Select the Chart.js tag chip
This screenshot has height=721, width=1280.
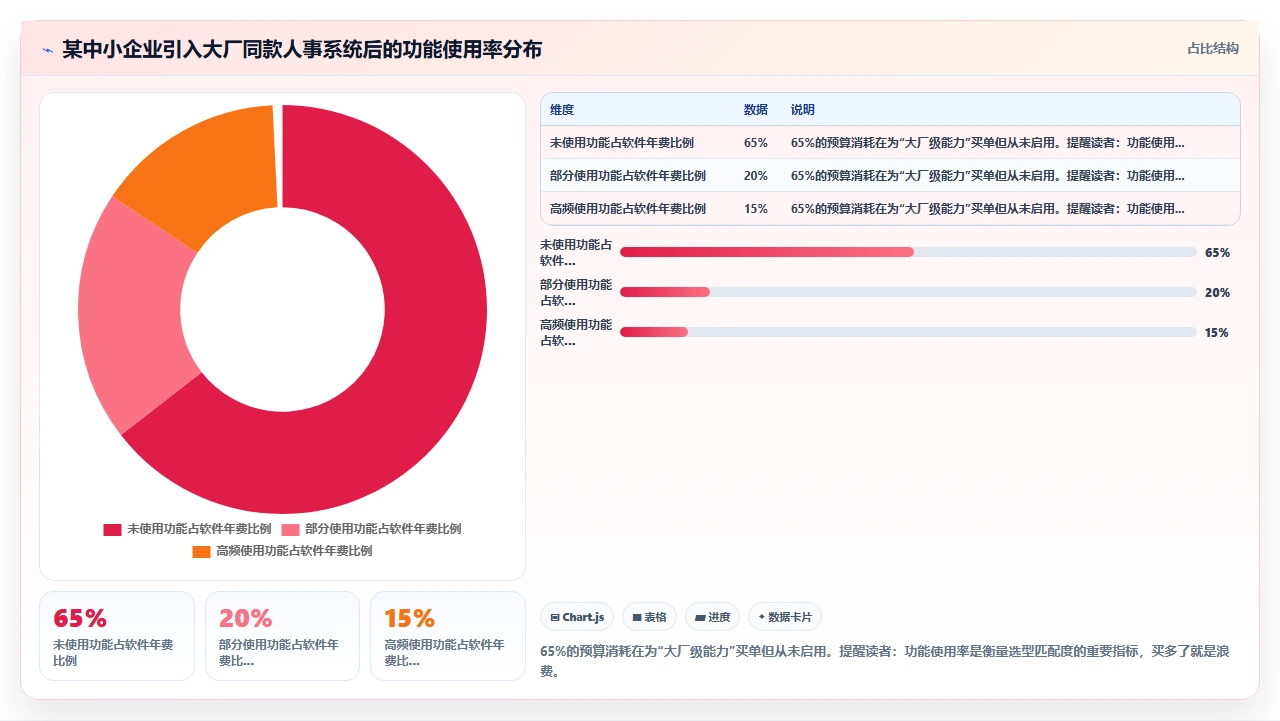577,617
